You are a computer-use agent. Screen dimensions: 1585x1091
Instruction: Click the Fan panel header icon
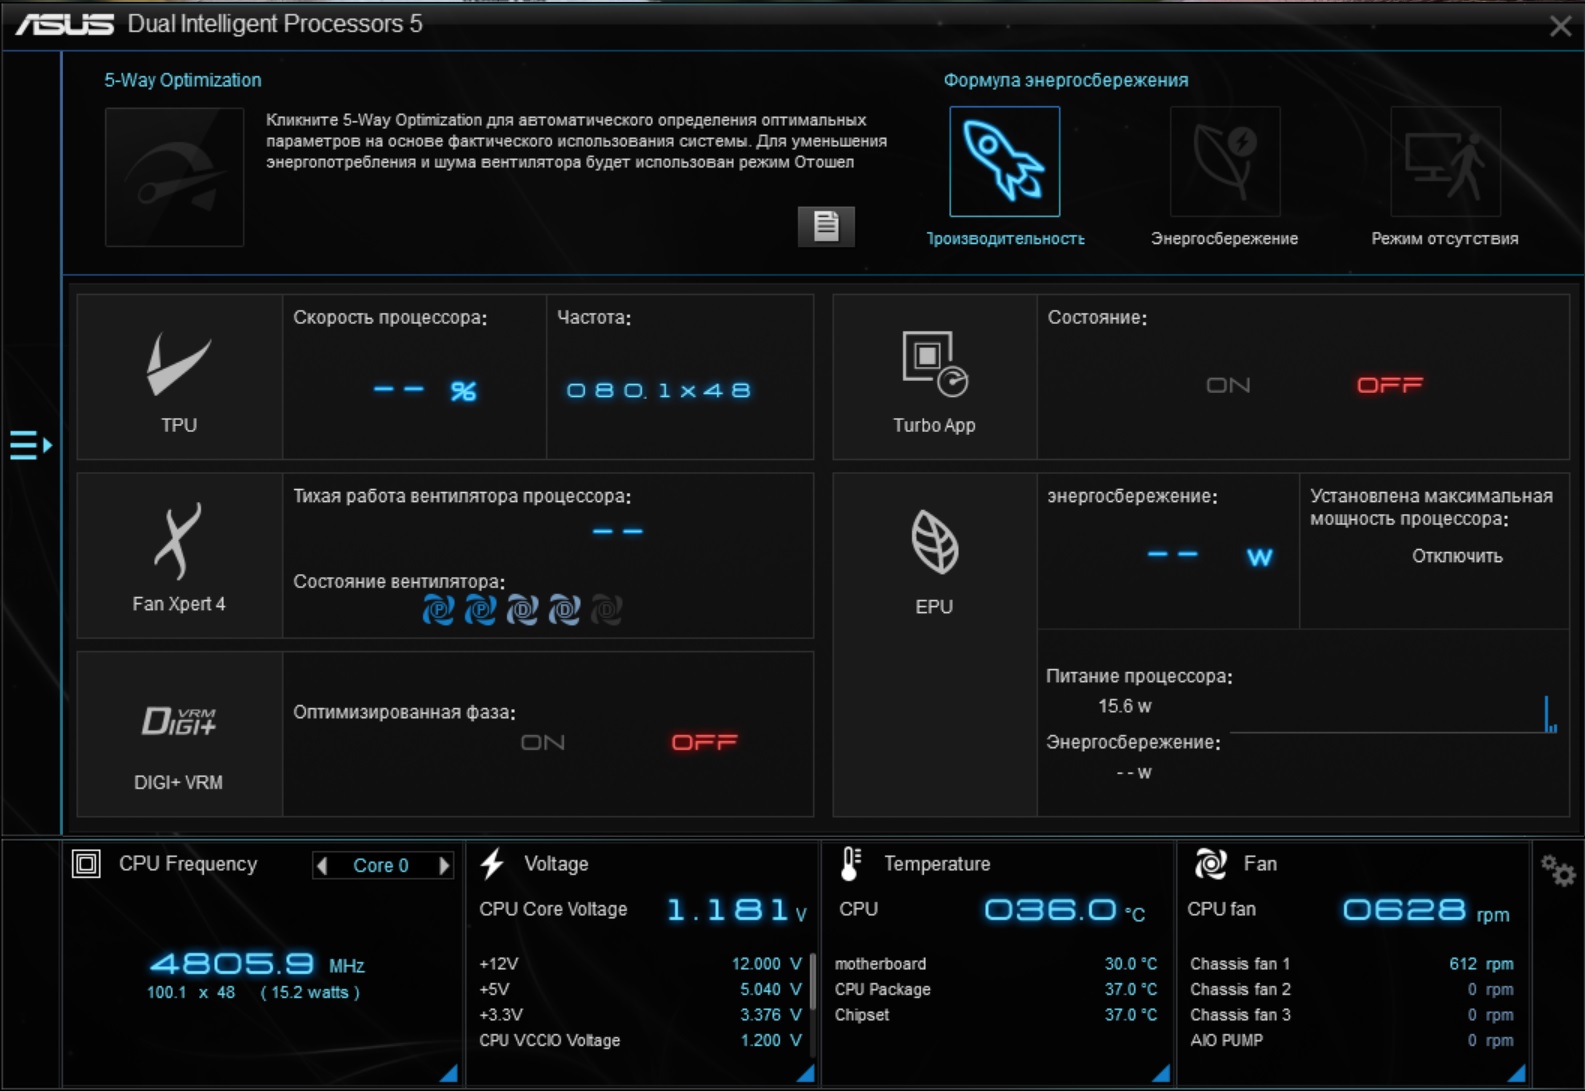tap(1210, 863)
